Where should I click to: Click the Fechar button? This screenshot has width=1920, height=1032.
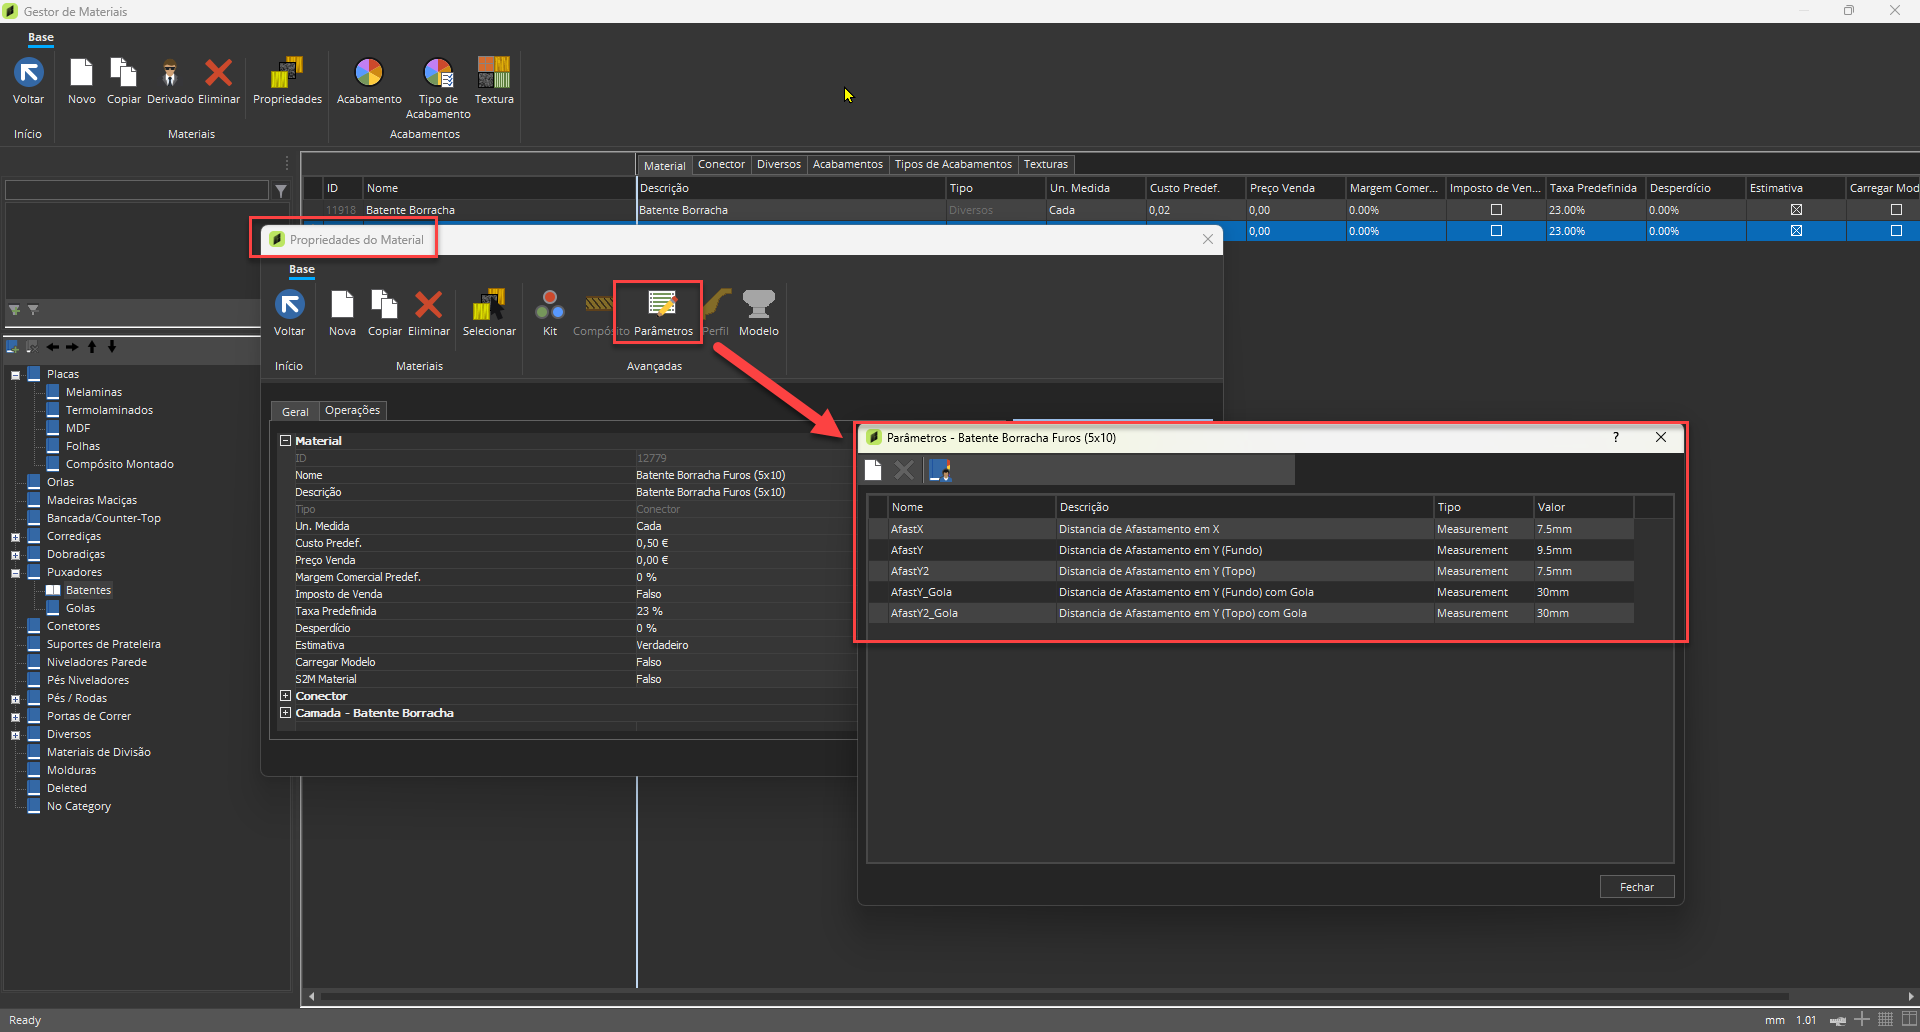[1636, 887]
